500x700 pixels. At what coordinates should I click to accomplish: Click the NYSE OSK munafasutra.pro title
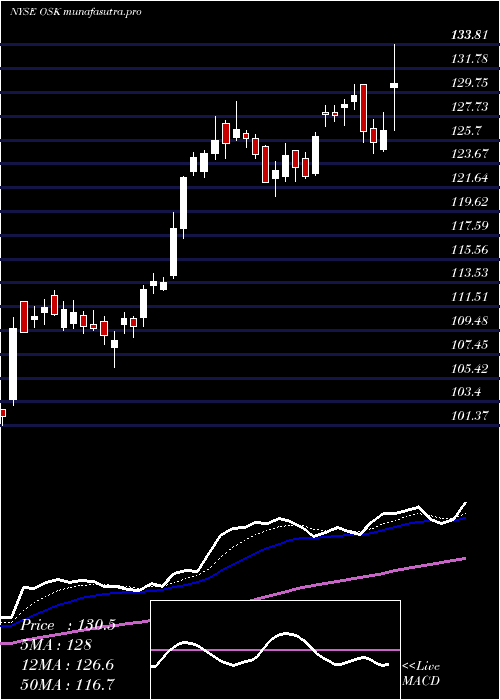(75, 12)
